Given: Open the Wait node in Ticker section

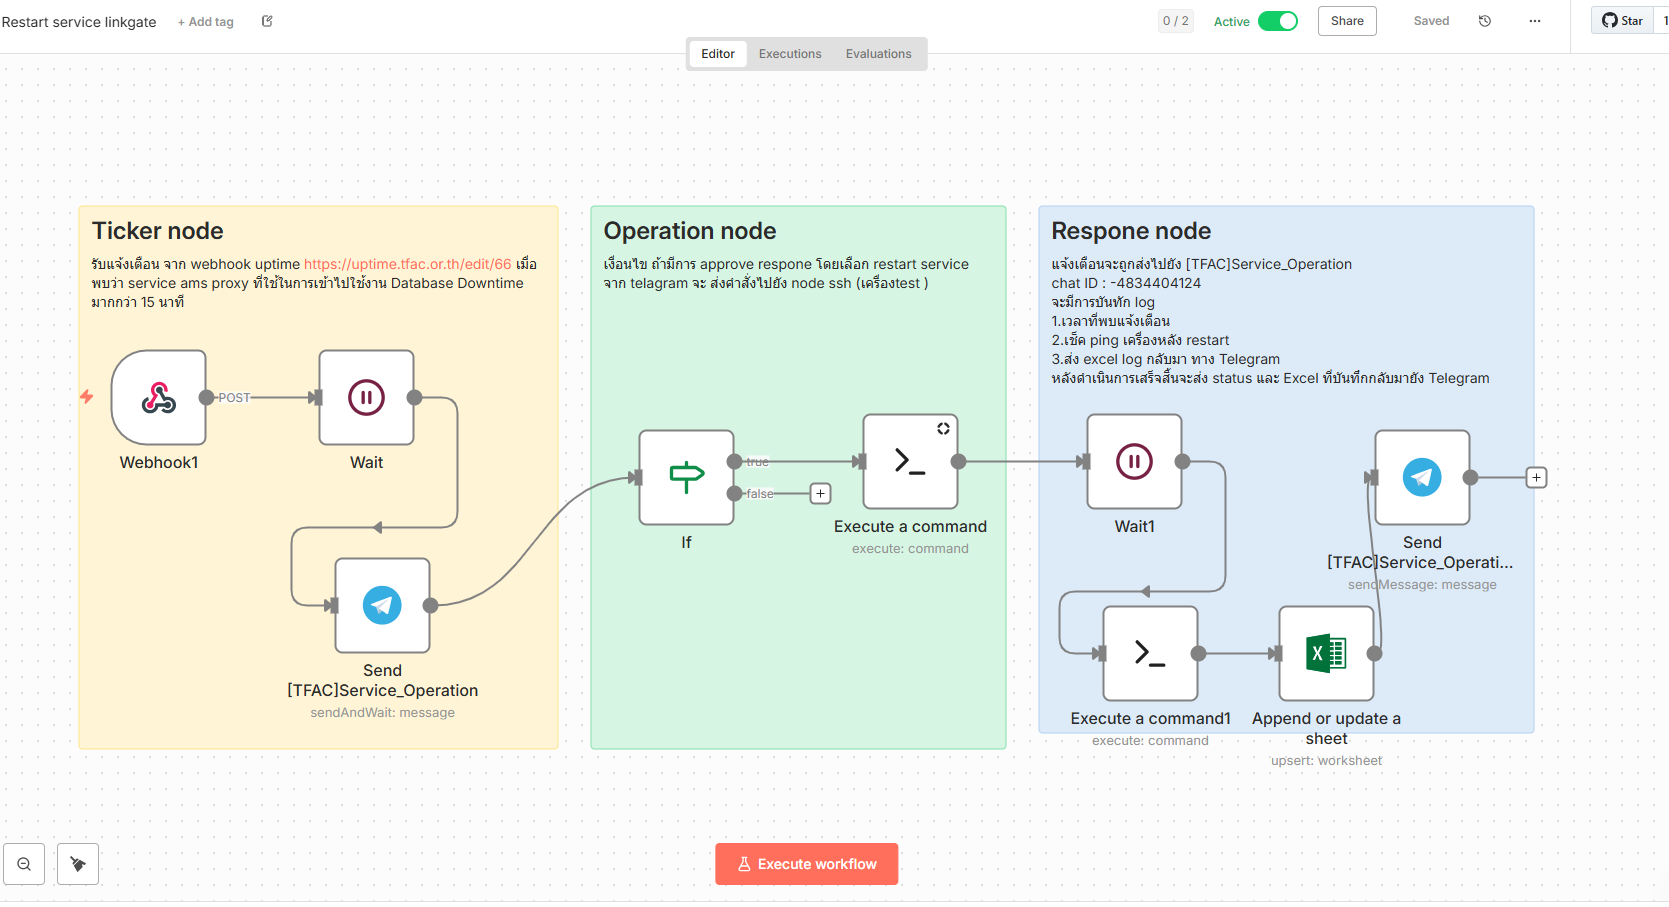Looking at the screenshot, I should pos(366,397).
